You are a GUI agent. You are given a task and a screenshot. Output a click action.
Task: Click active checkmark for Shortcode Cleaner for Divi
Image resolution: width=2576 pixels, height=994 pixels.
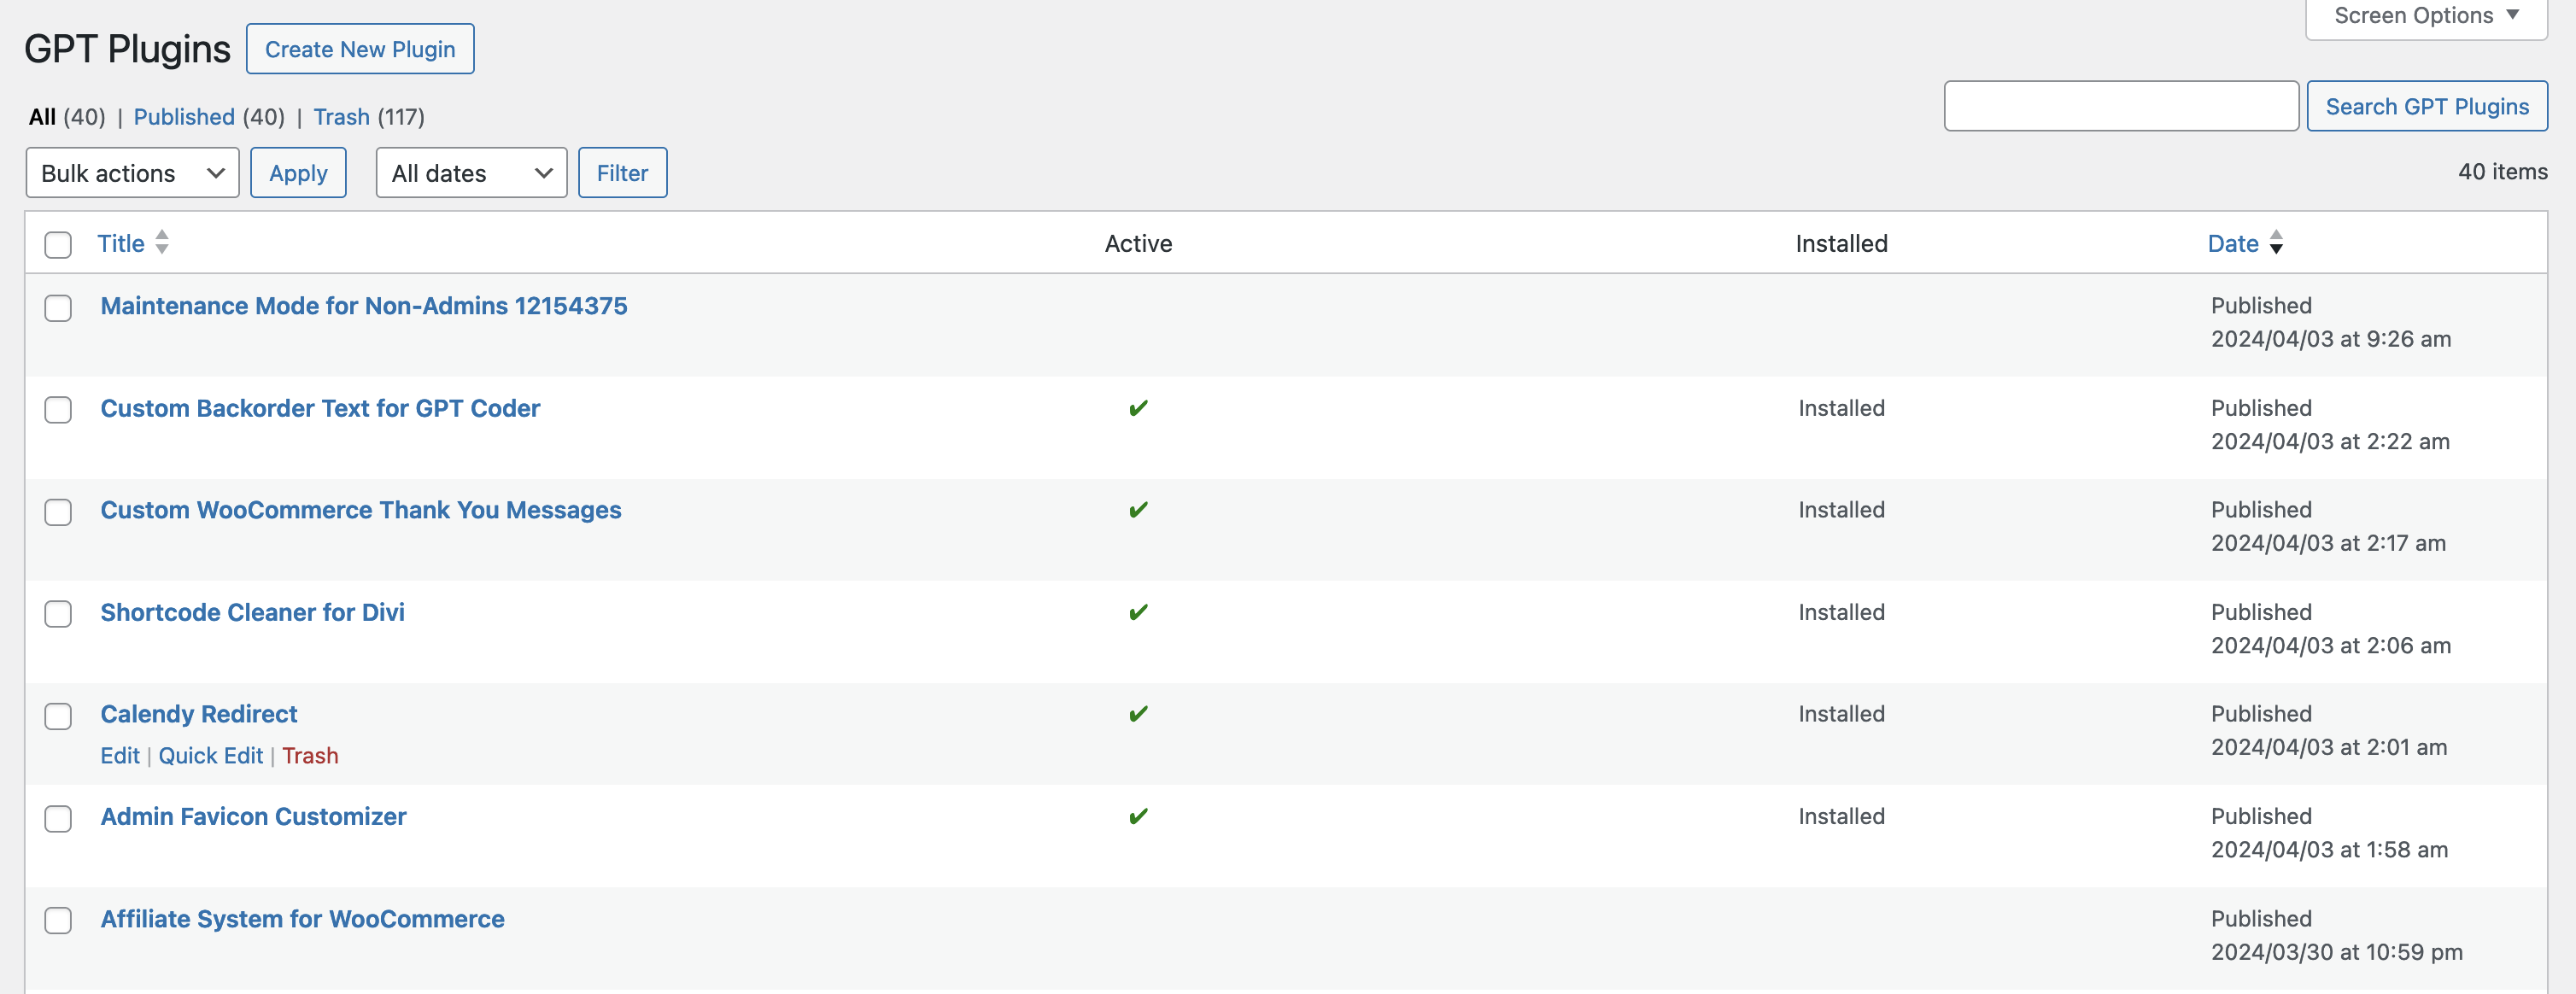(1138, 612)
